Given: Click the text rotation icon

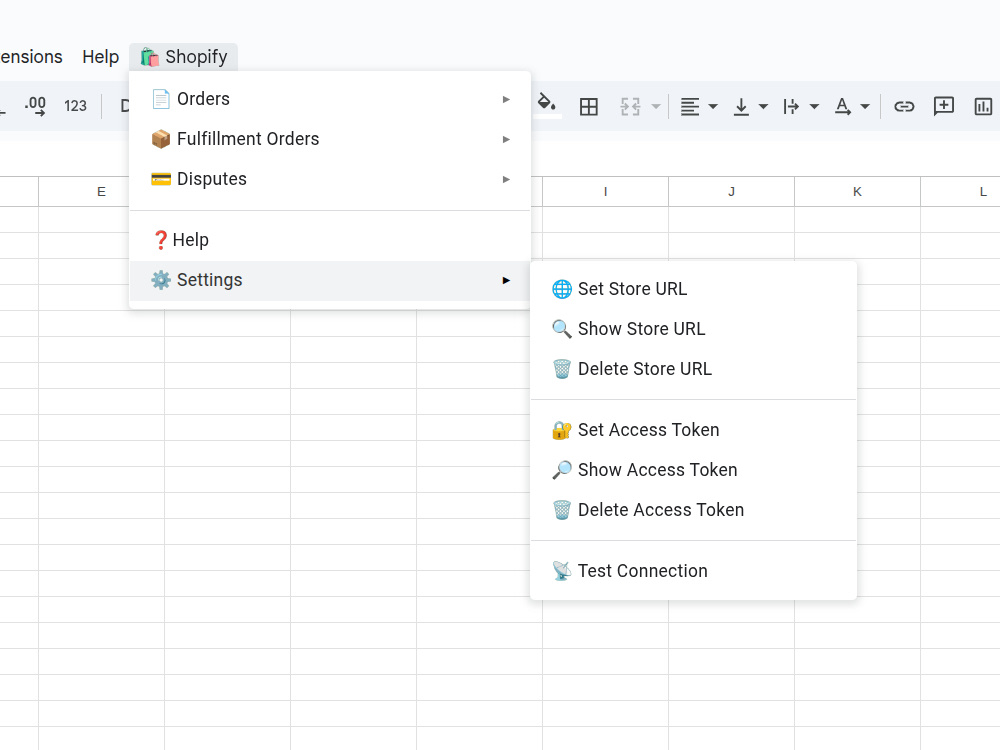Looking at the screenshot, I should point(842,107).
